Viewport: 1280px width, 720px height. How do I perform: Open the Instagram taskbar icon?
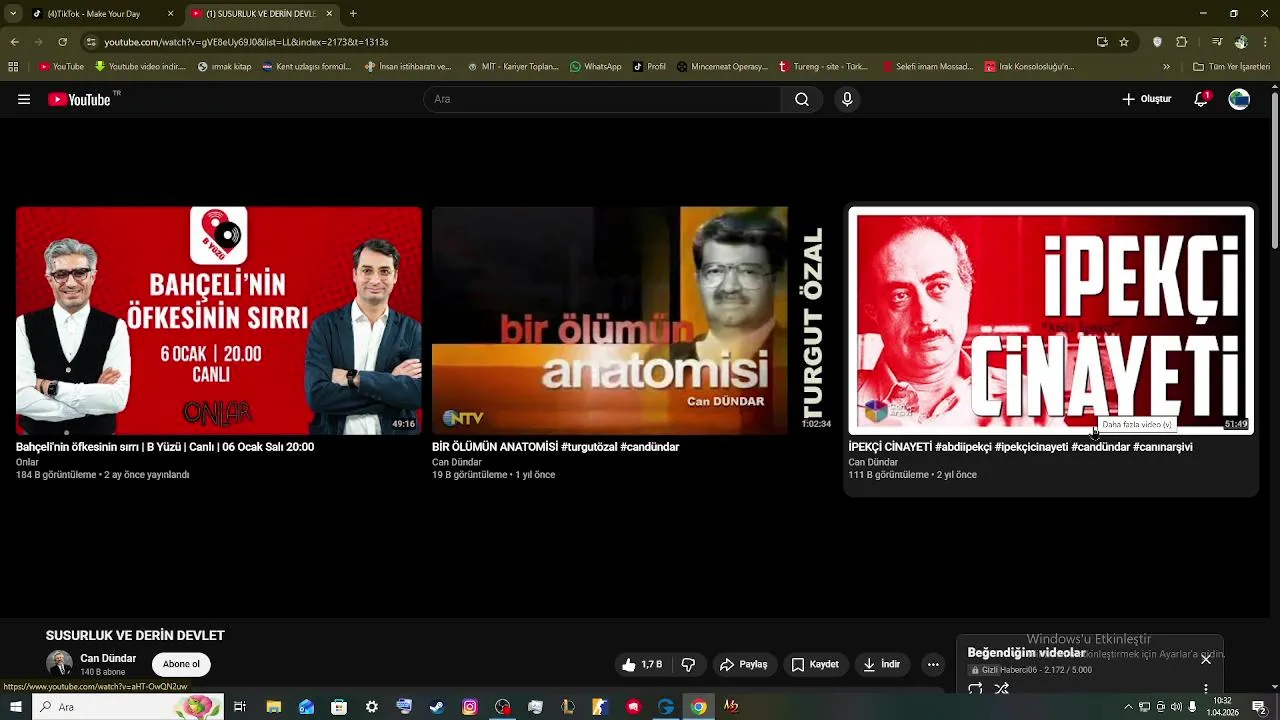(470, 707)
